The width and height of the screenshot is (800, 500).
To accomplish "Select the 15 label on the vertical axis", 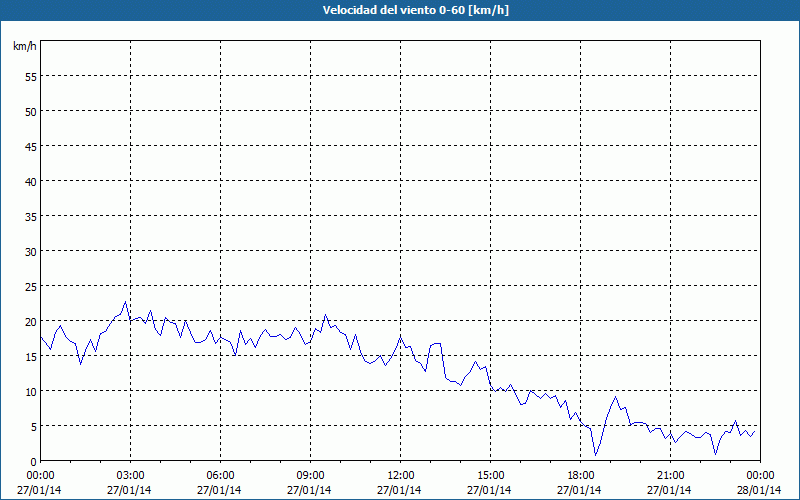I will tap(30, 356).
